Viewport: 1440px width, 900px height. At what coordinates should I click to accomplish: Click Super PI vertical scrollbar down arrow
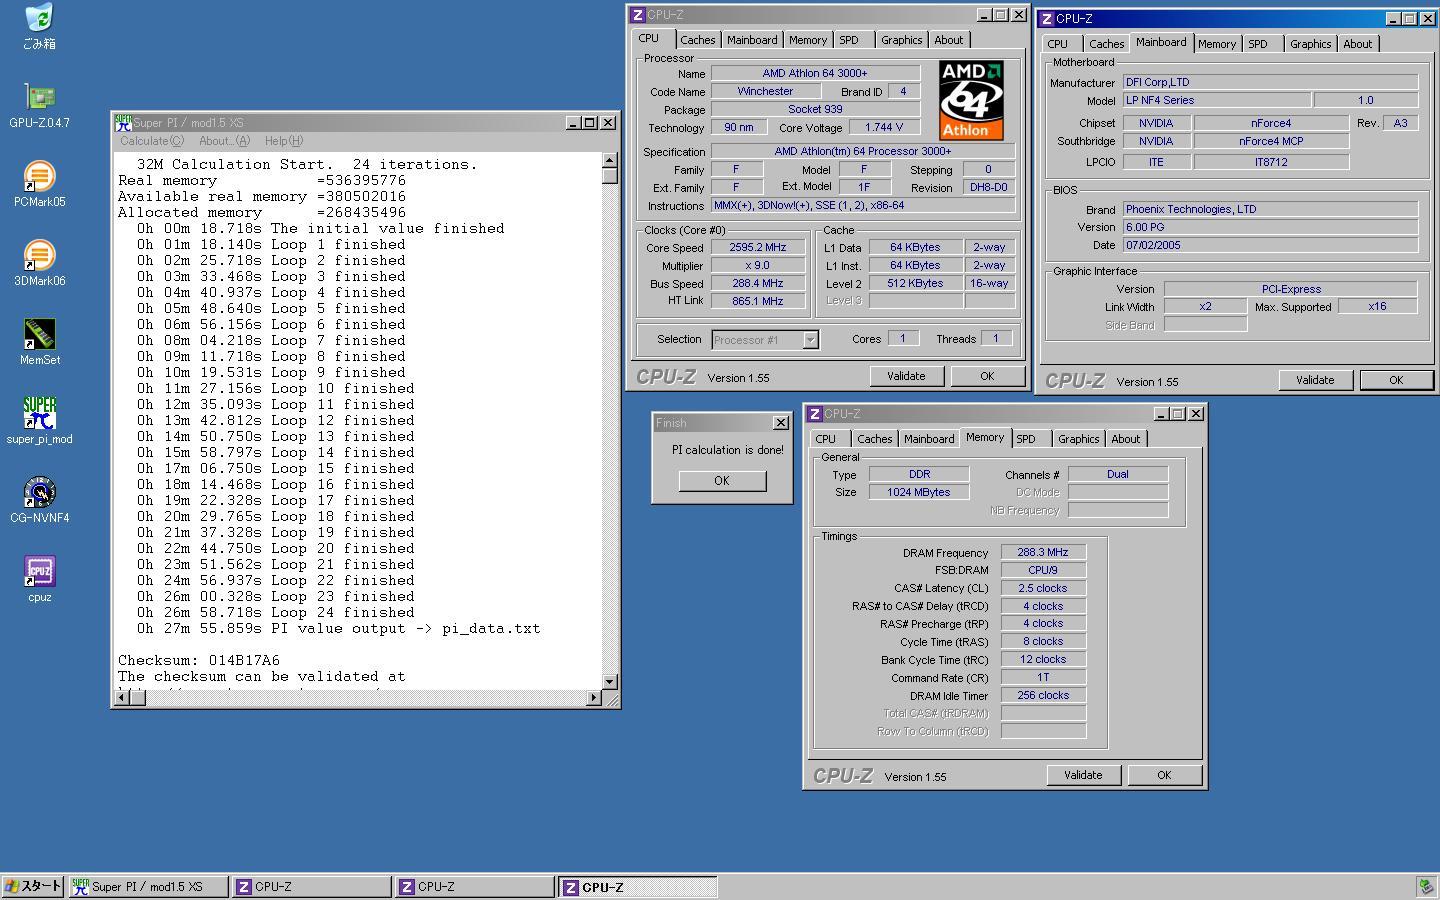[x=610, y=681]
